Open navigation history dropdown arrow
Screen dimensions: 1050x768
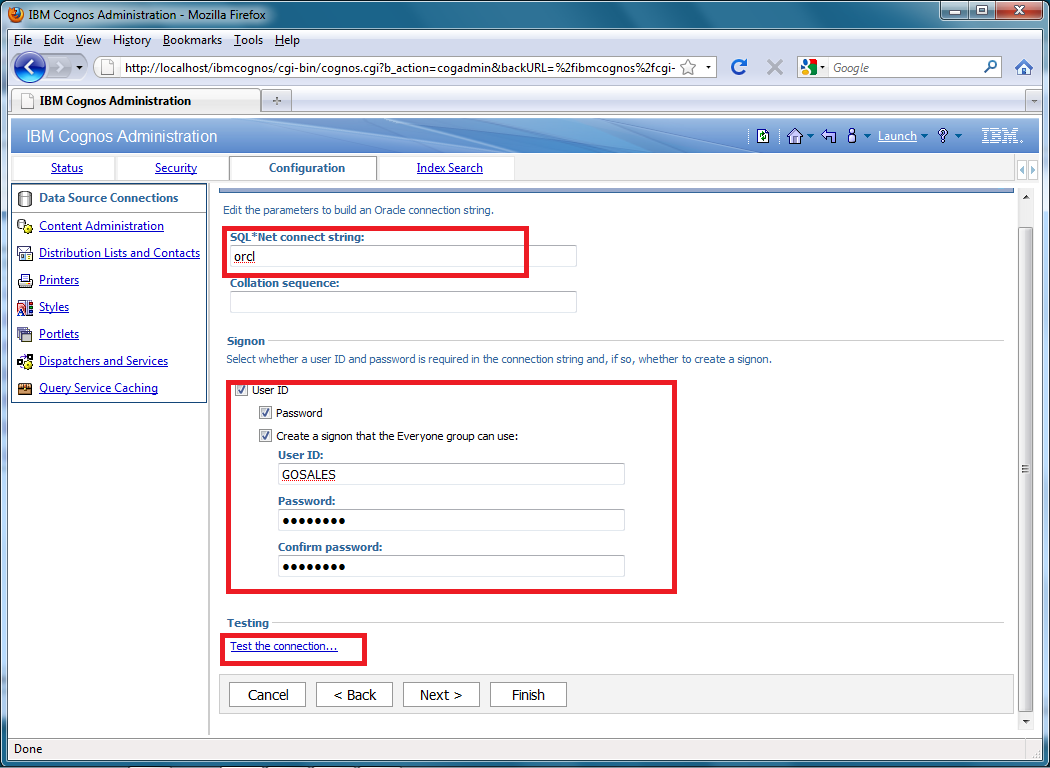(79, 68)
